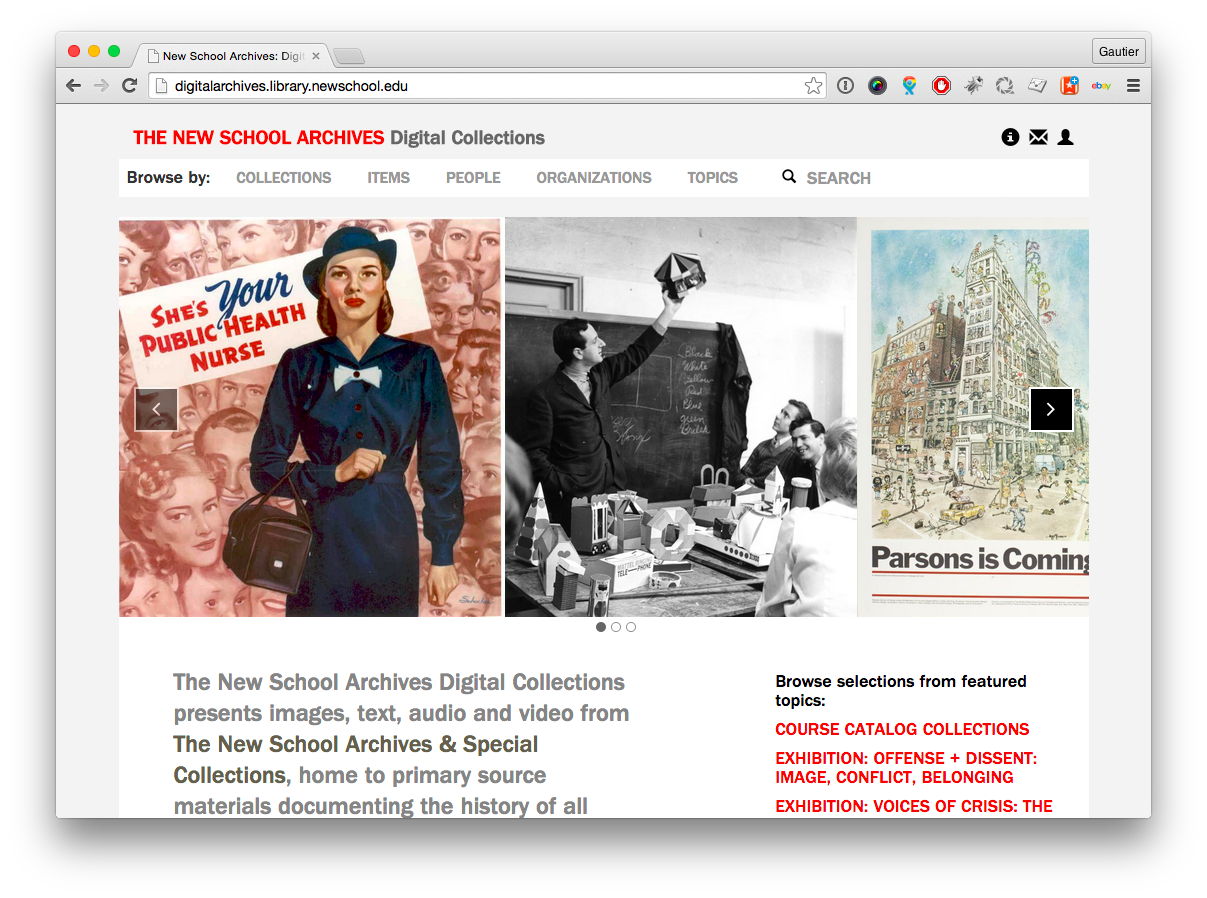Browse by Topics
Viewport: 1207px width, 898px height.
pyautogui.click(x=712, y=178)
